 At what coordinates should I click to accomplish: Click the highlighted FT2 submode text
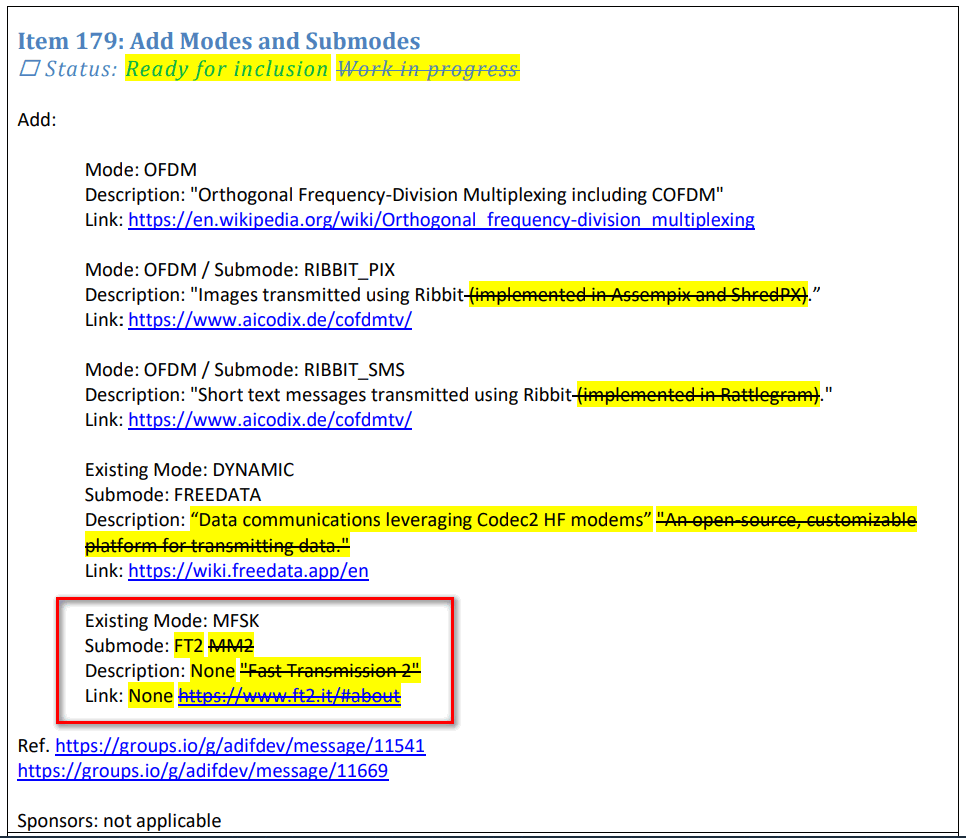tap(188, 646)
